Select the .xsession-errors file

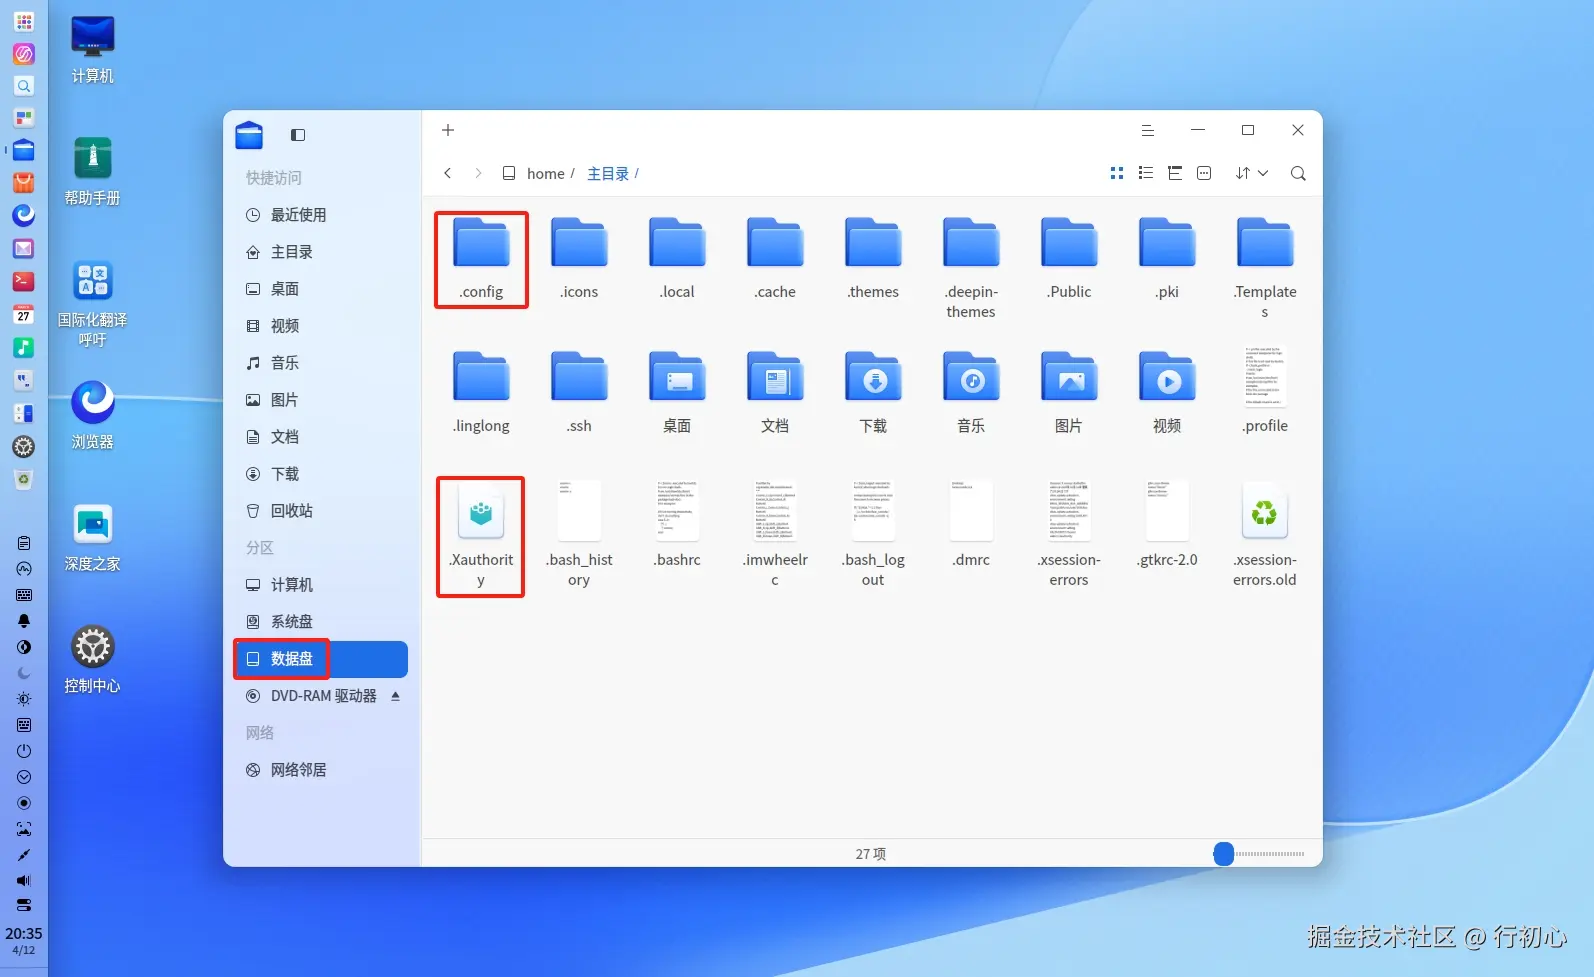coord(1069,535)
